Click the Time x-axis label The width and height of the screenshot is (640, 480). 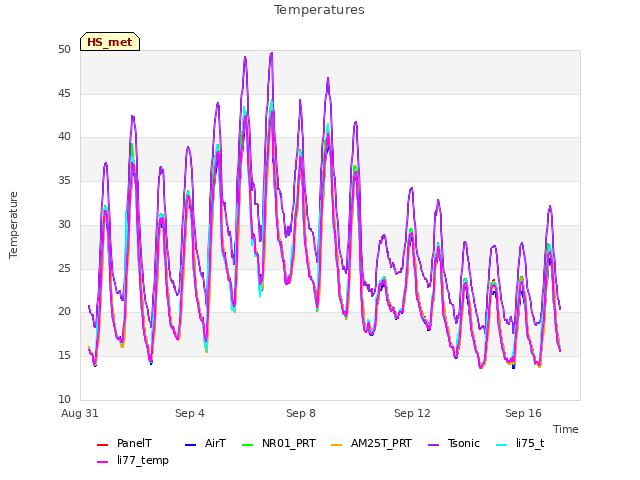coord(566,429)
